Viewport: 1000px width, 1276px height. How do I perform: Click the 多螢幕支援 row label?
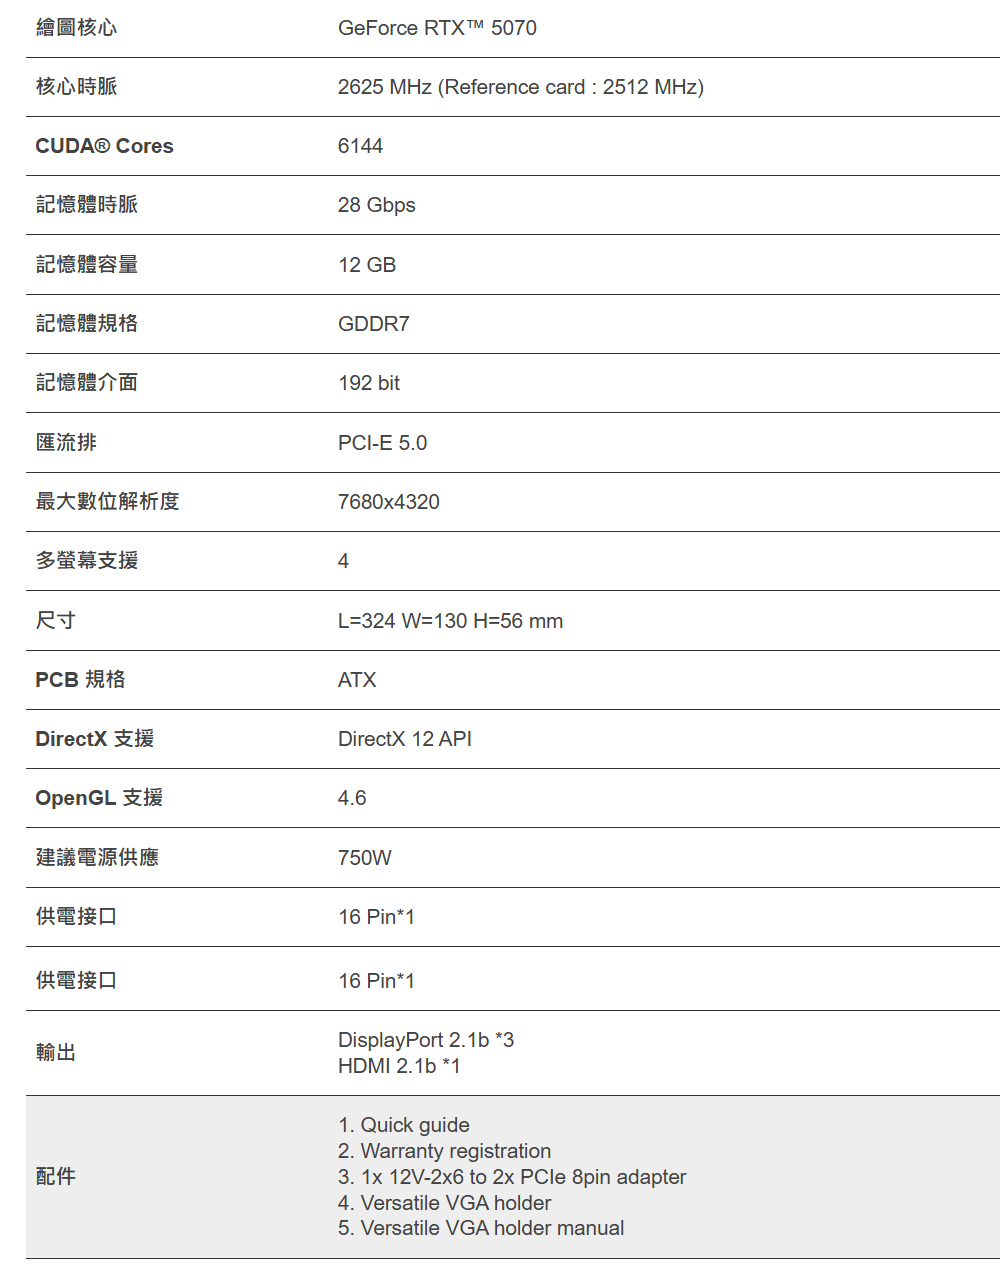(x=87, y=561)
